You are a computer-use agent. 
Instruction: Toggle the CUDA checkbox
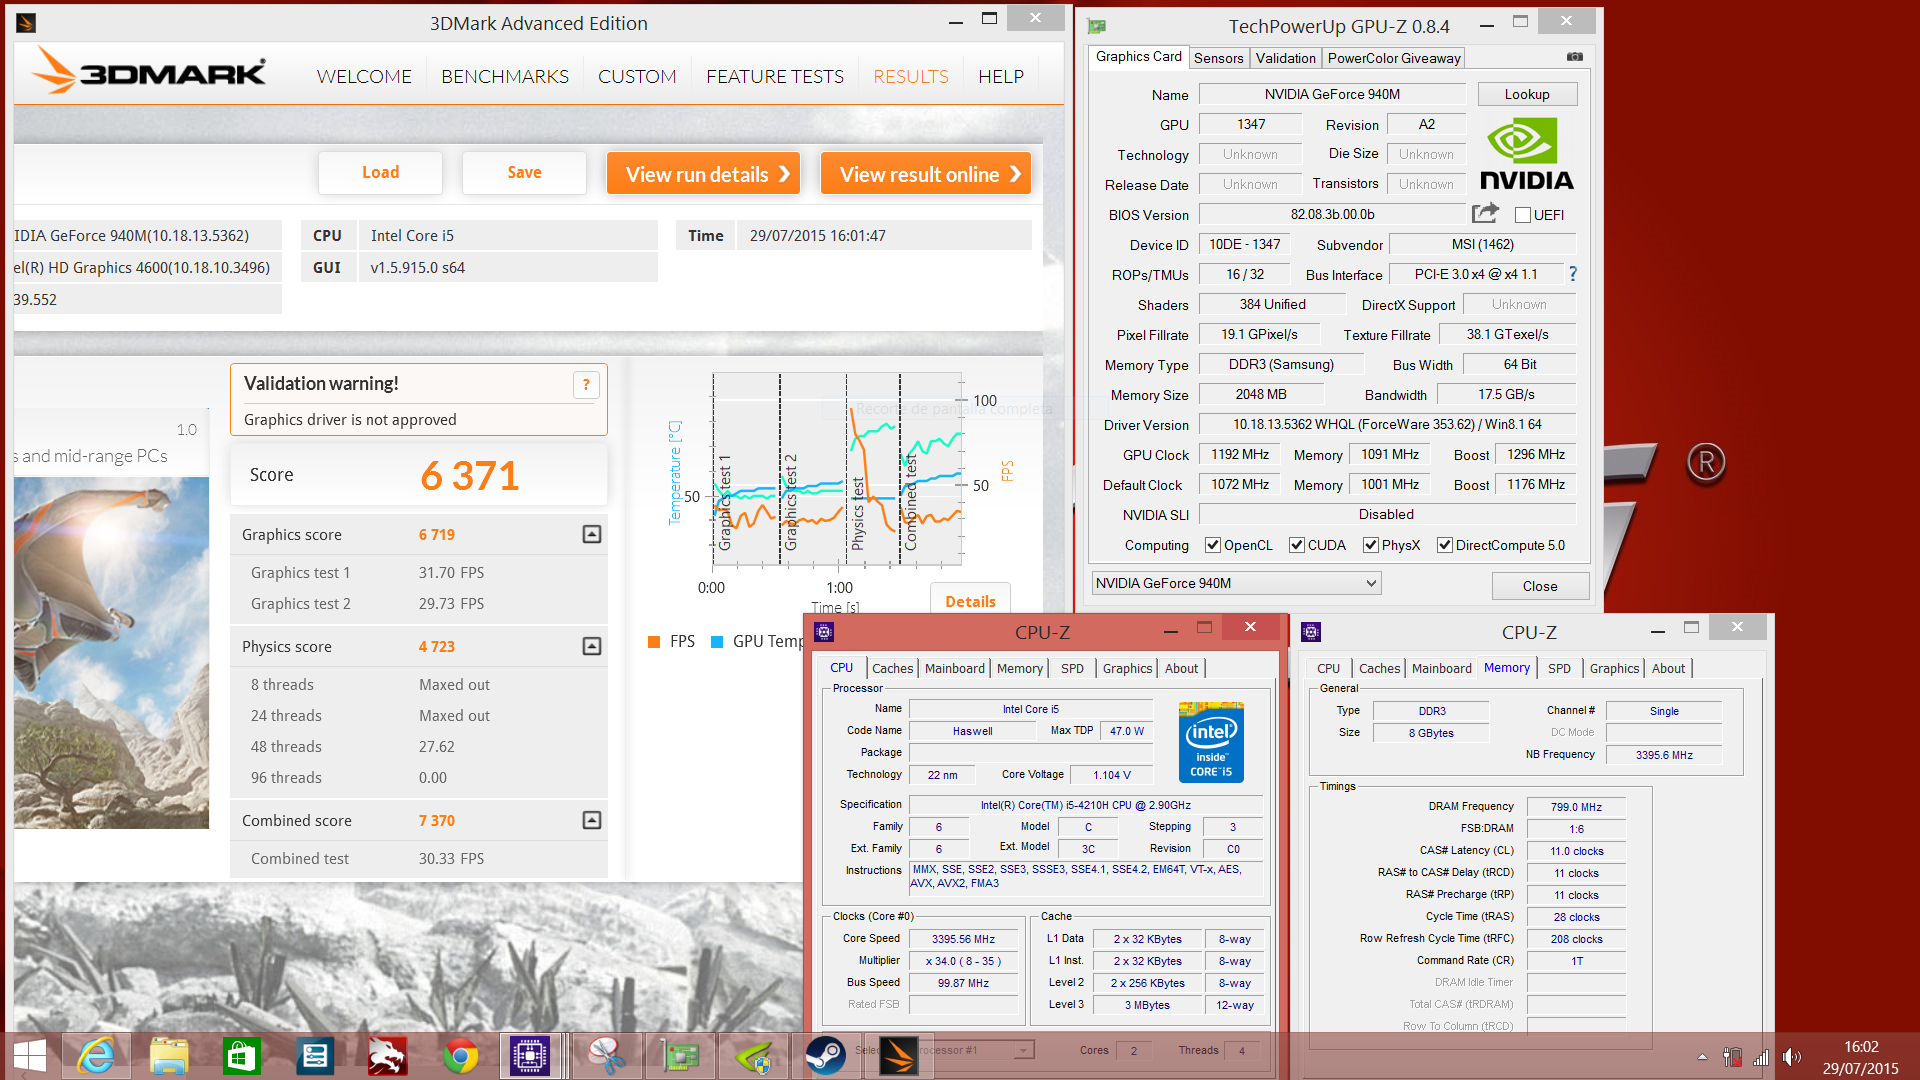(1297, 545)
